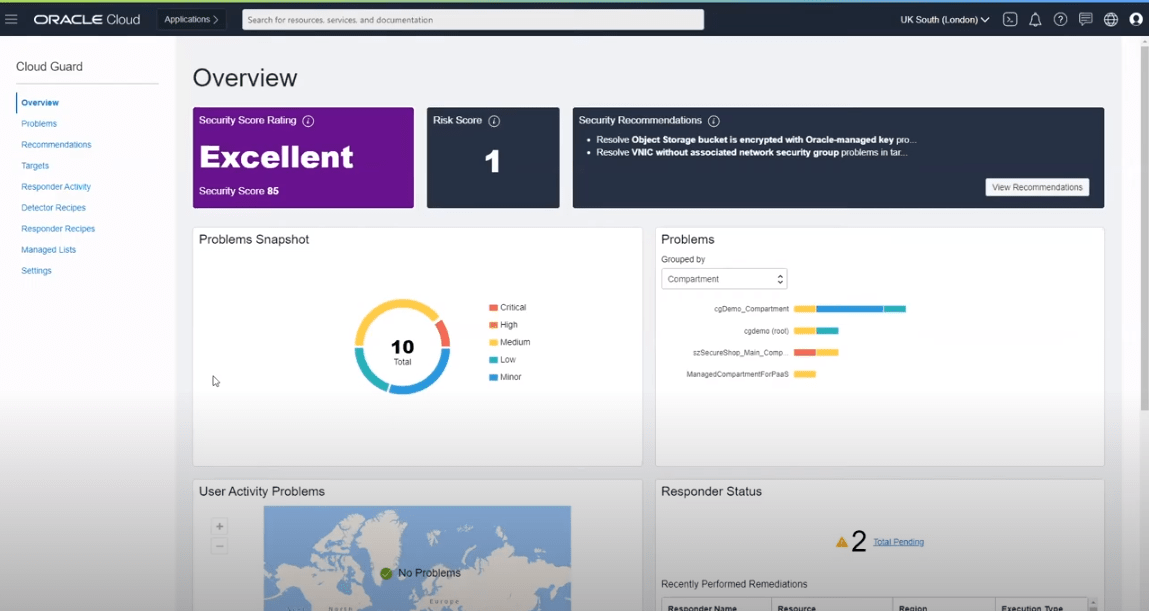Screen dimensions: 1149x611
Task: Click the szSecureShop_Main_Comp problems bar
Action: [816, 352]
